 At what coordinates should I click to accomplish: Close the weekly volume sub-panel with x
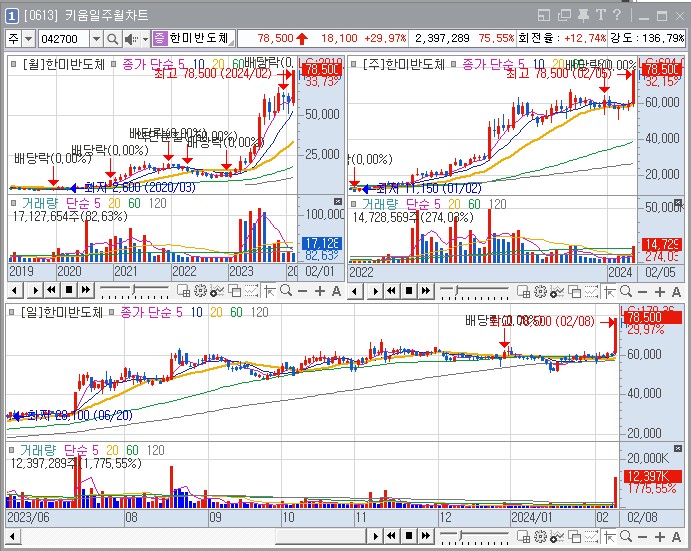point(678,202)
